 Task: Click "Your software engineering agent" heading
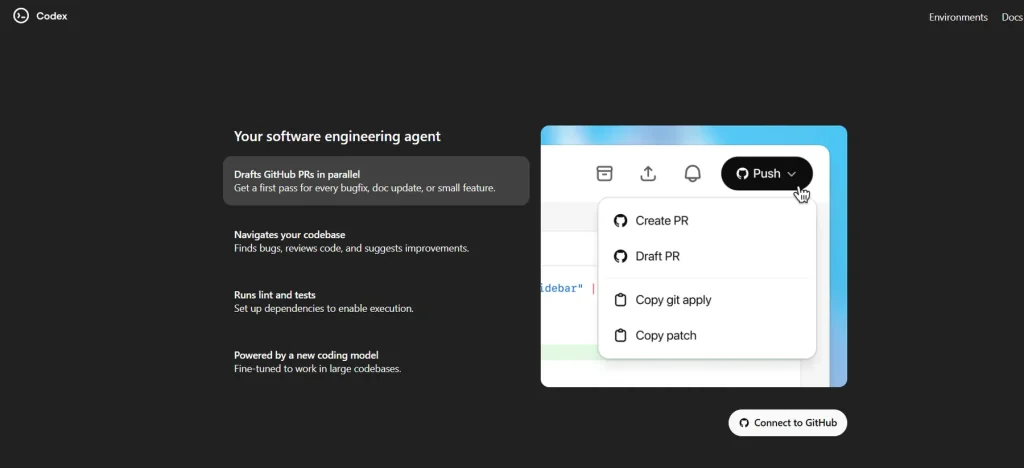pos(337,136)
